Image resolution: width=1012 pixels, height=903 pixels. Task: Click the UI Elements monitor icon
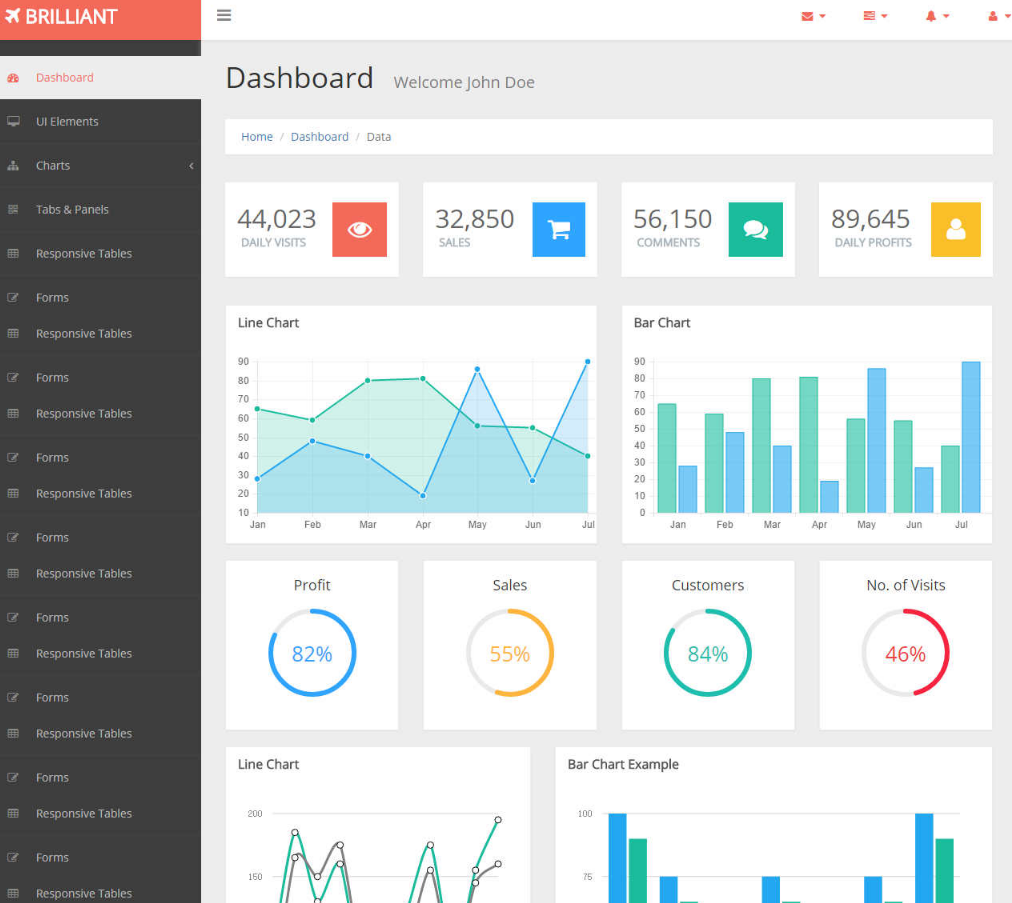[13, 122]
